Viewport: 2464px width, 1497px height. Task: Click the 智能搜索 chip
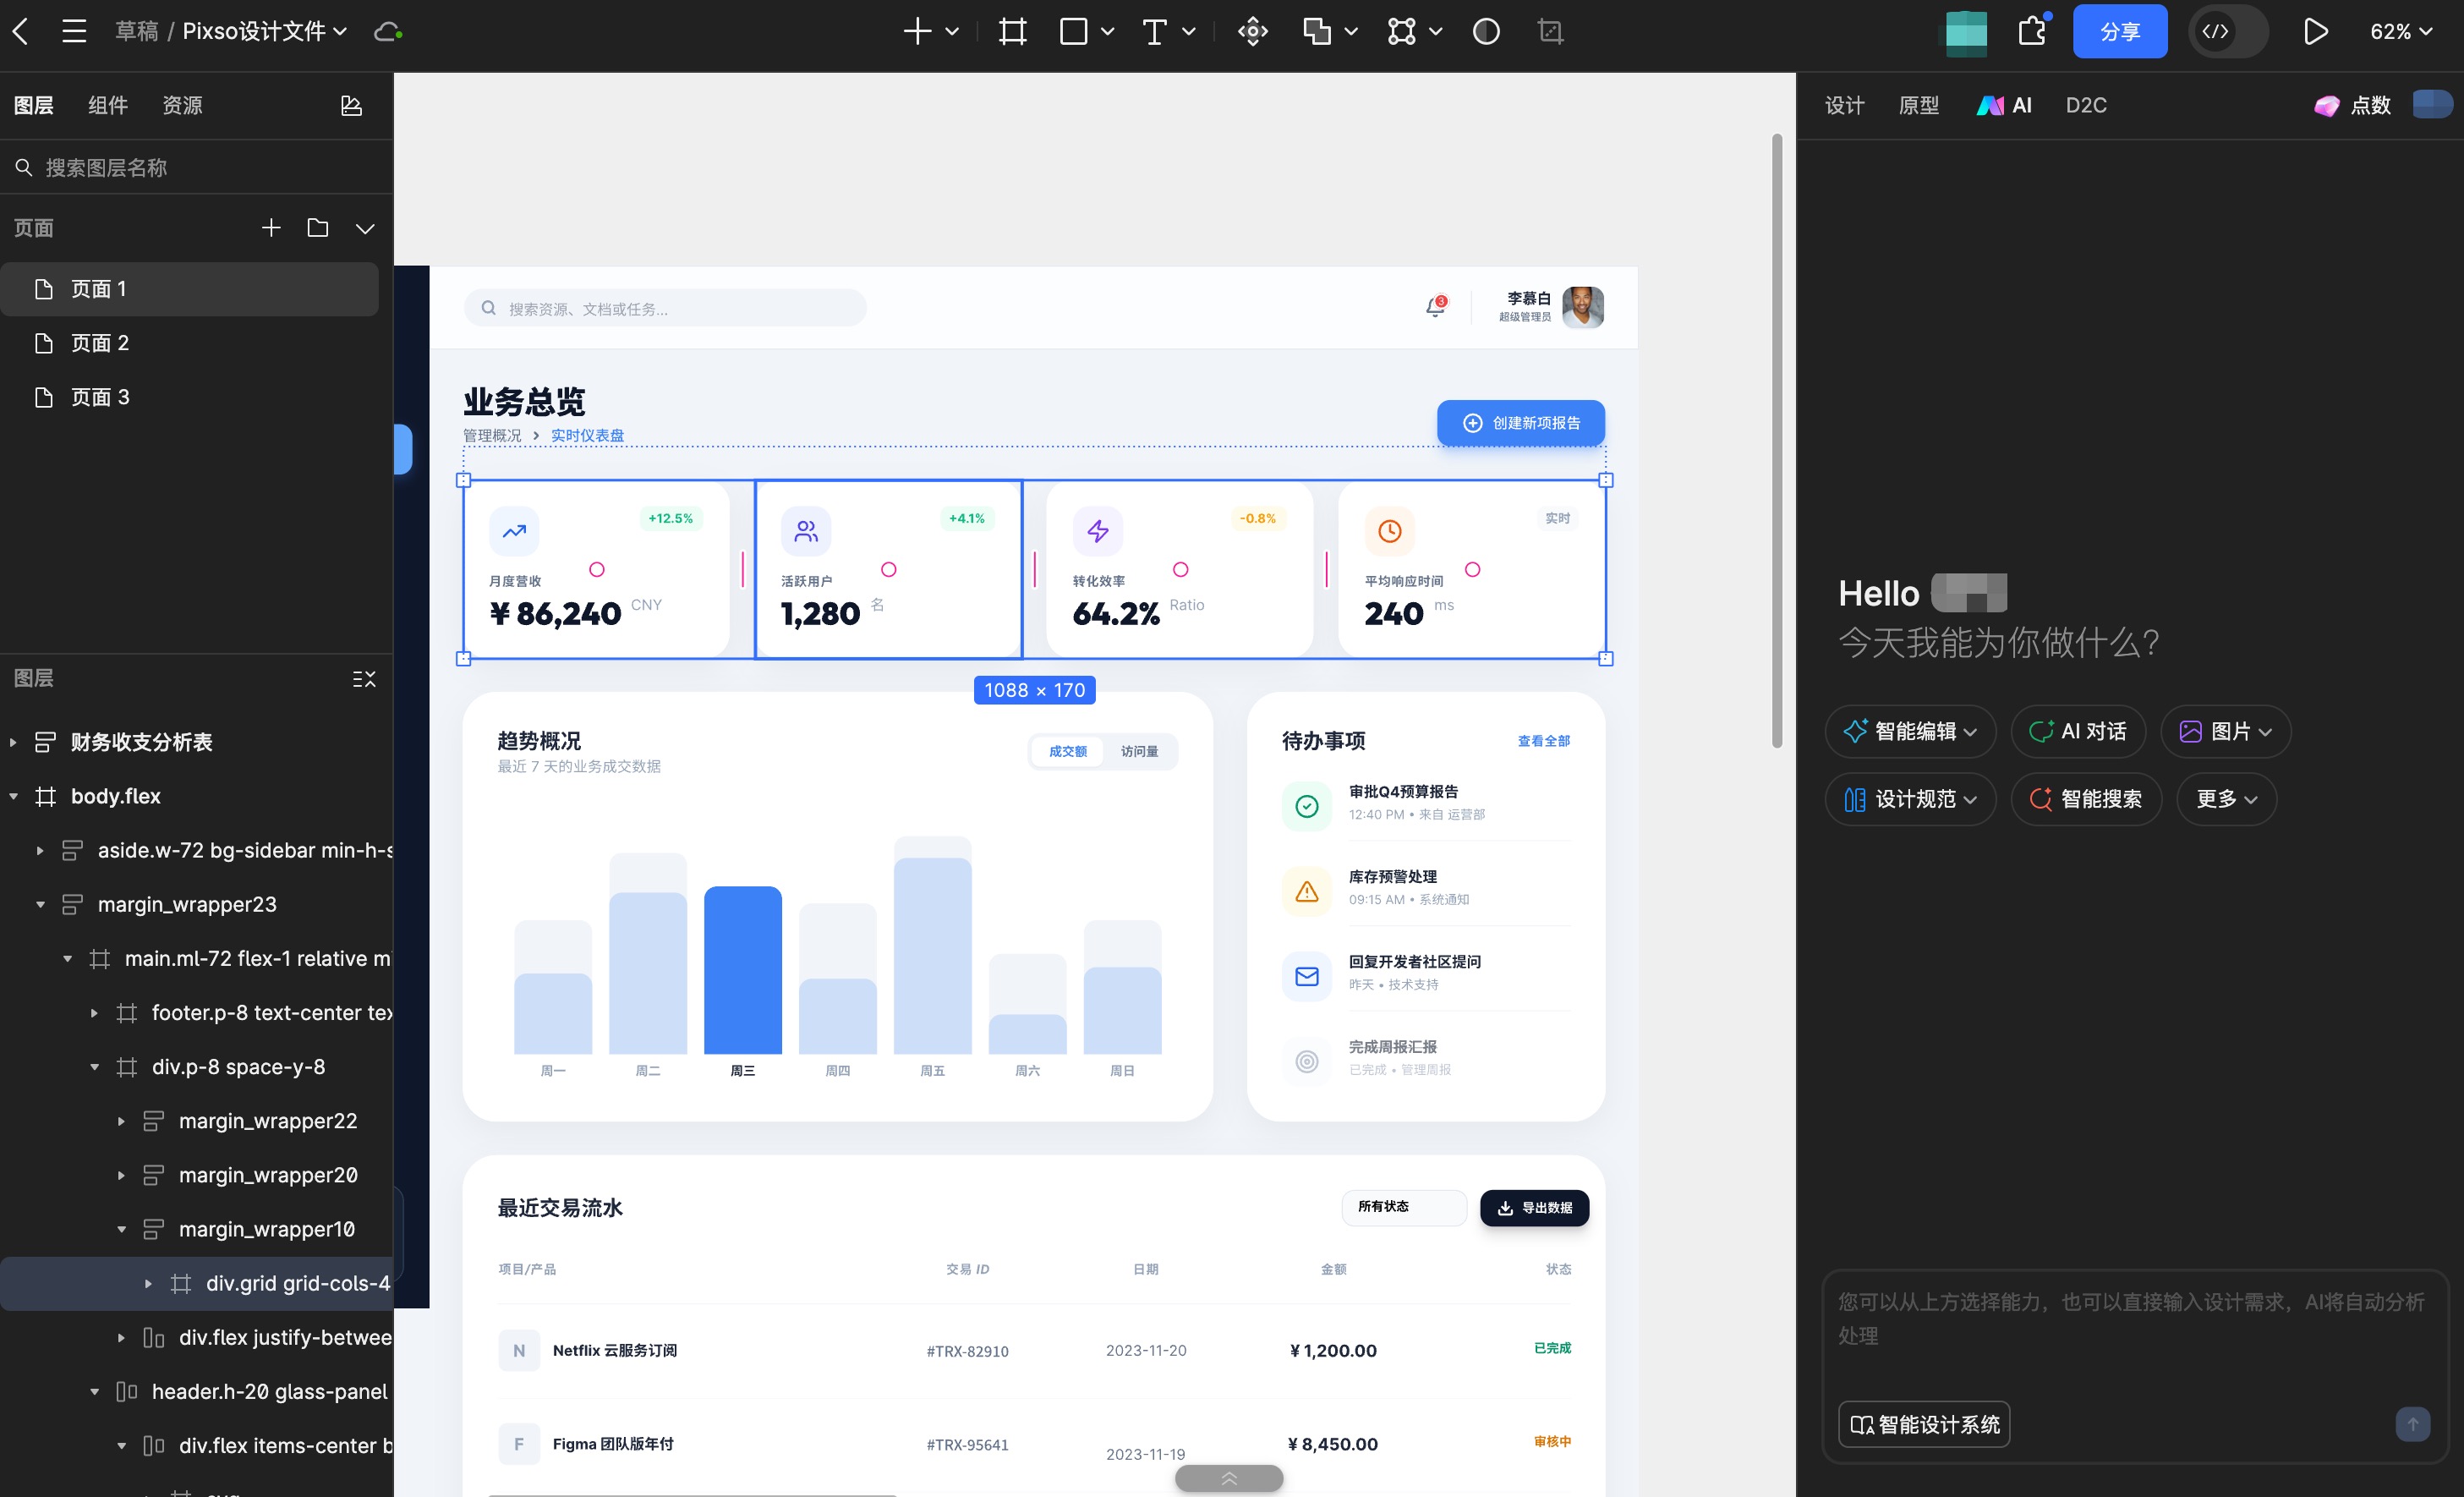pyautogui.click(x=2086, y=799)
